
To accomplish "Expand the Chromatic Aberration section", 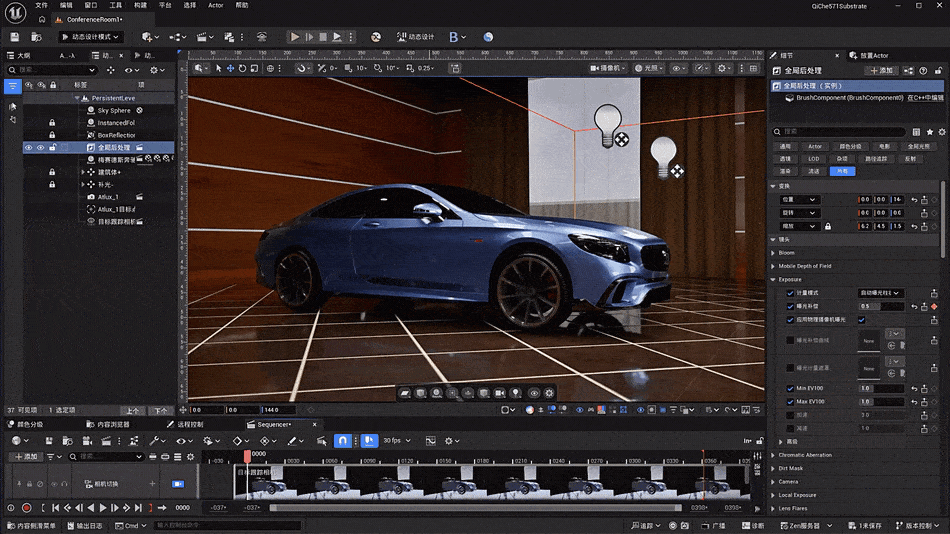I will (x=773, y=455).
